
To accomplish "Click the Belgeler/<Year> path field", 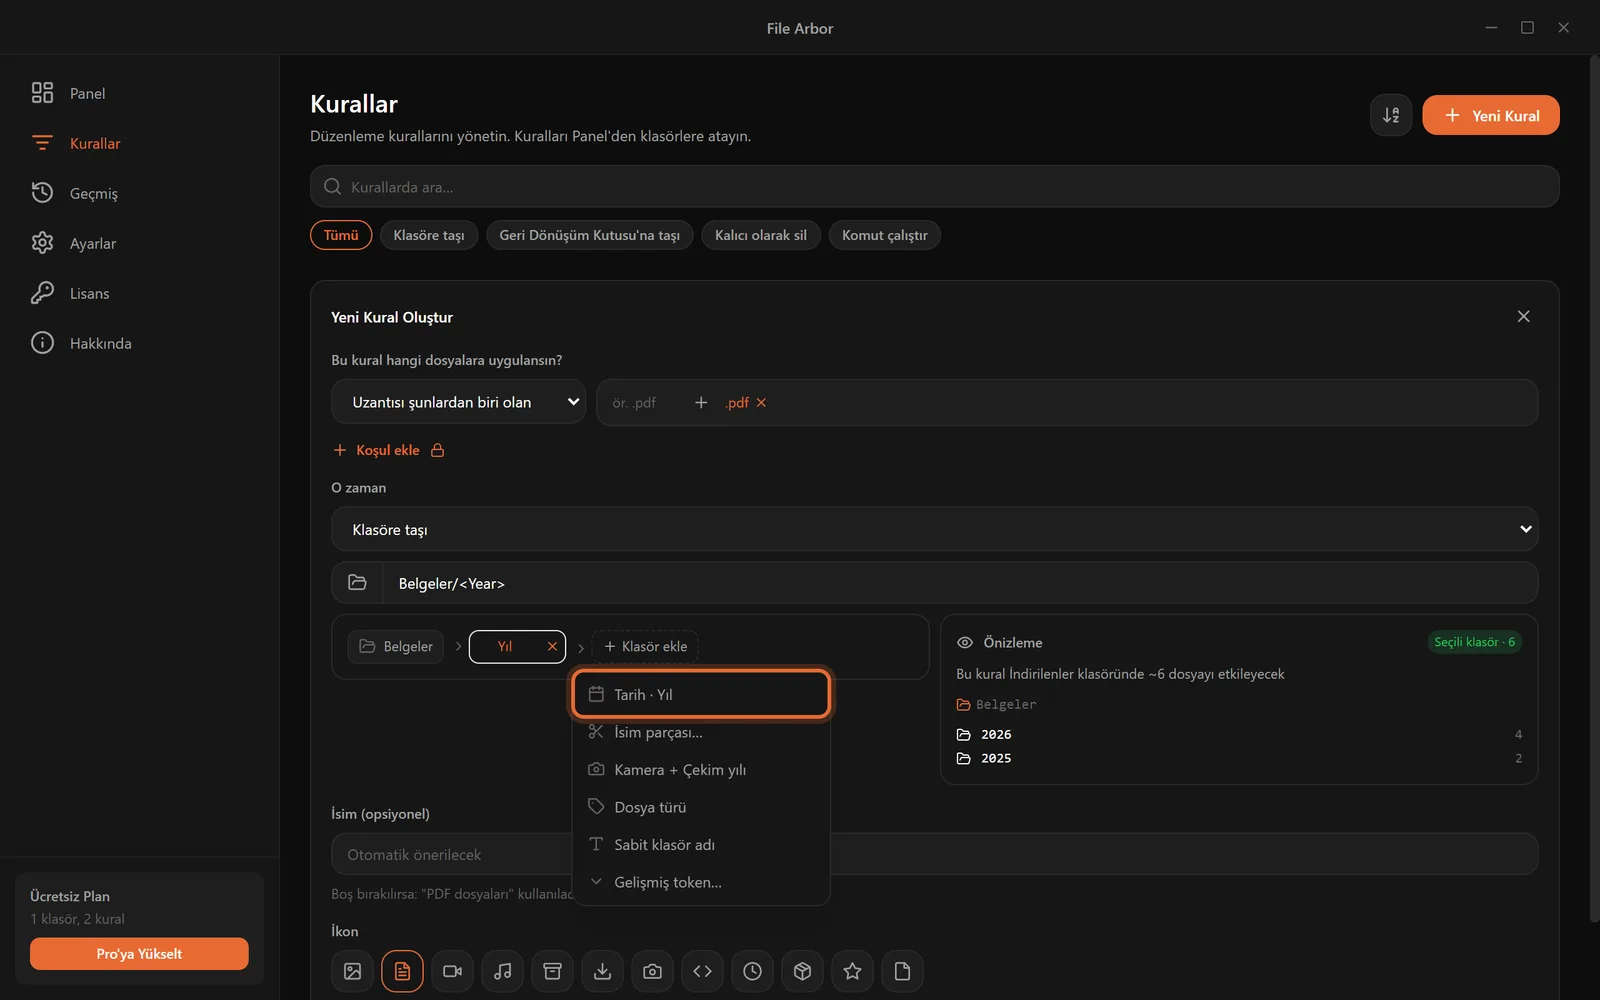I will pos(960,583).
